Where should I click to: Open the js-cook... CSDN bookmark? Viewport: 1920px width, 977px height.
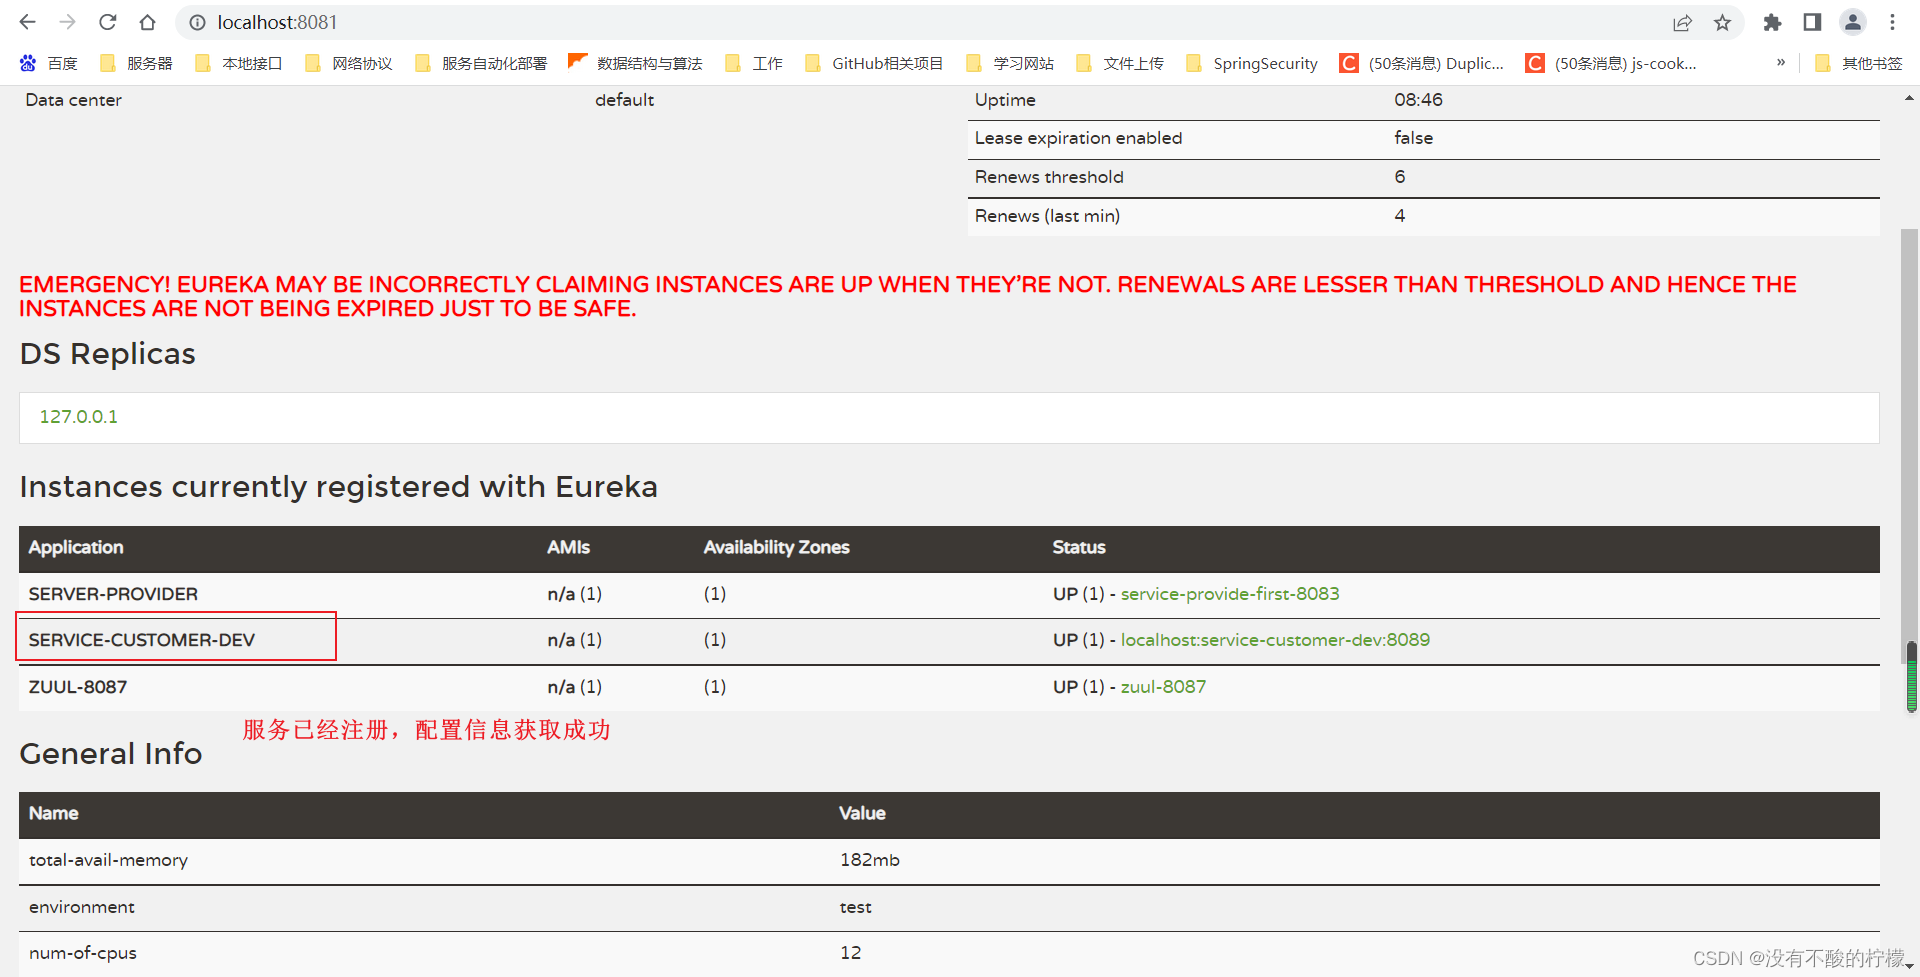1611,63
